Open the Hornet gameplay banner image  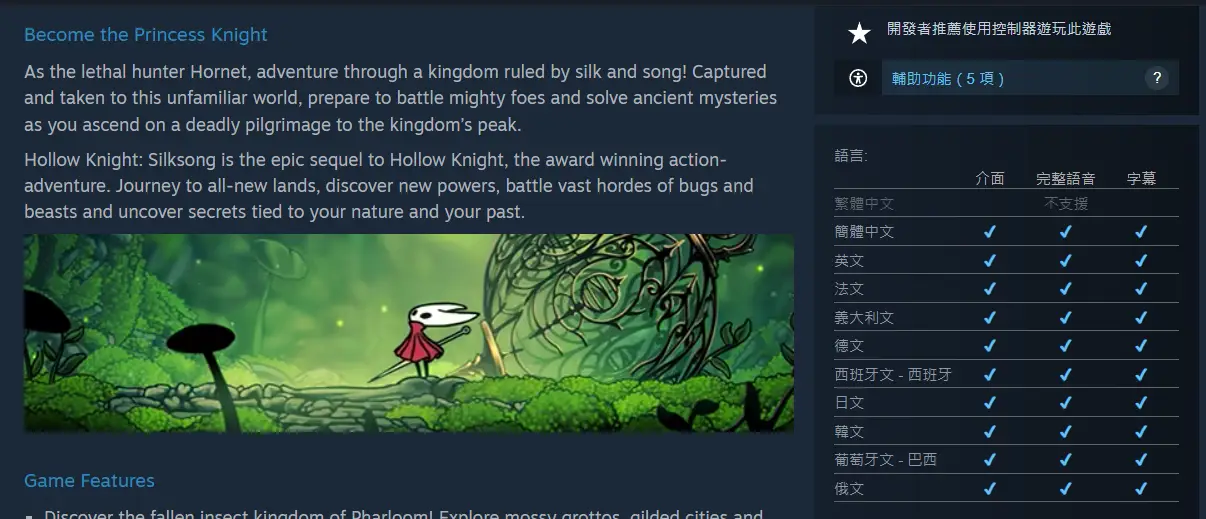(x=409, y=333)
